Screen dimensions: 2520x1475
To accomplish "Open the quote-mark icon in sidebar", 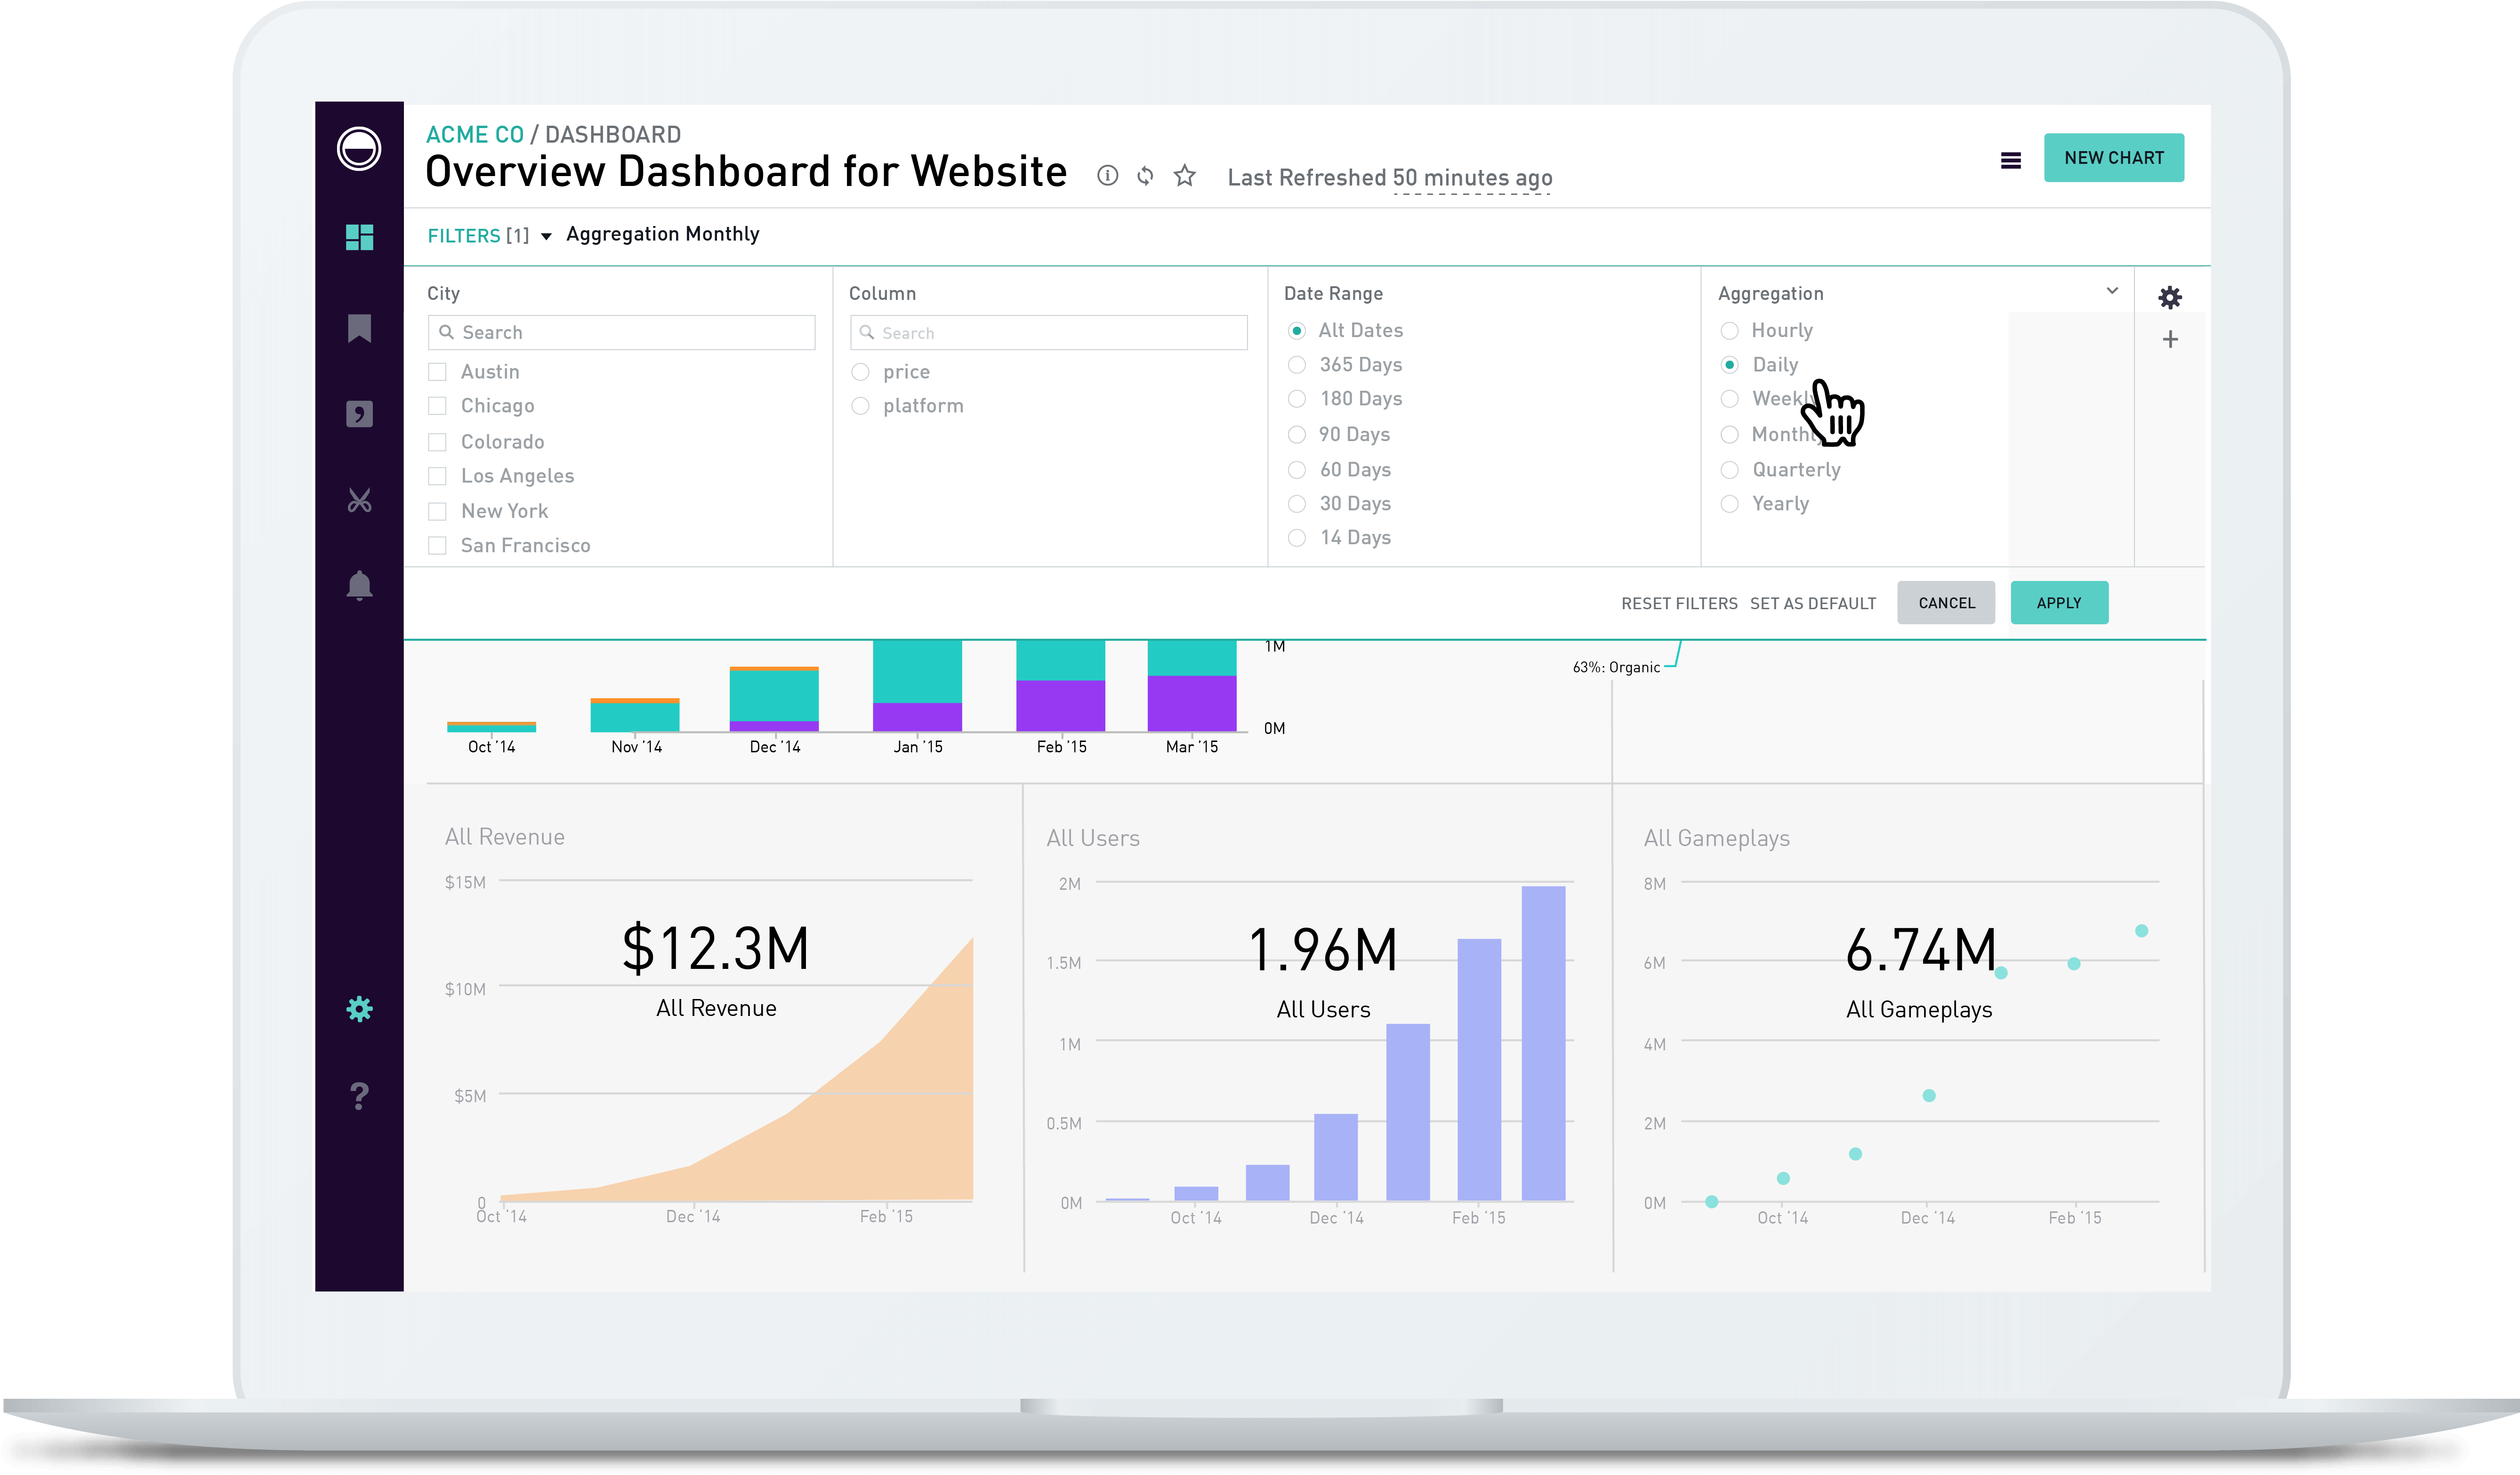I will (359, 414).
